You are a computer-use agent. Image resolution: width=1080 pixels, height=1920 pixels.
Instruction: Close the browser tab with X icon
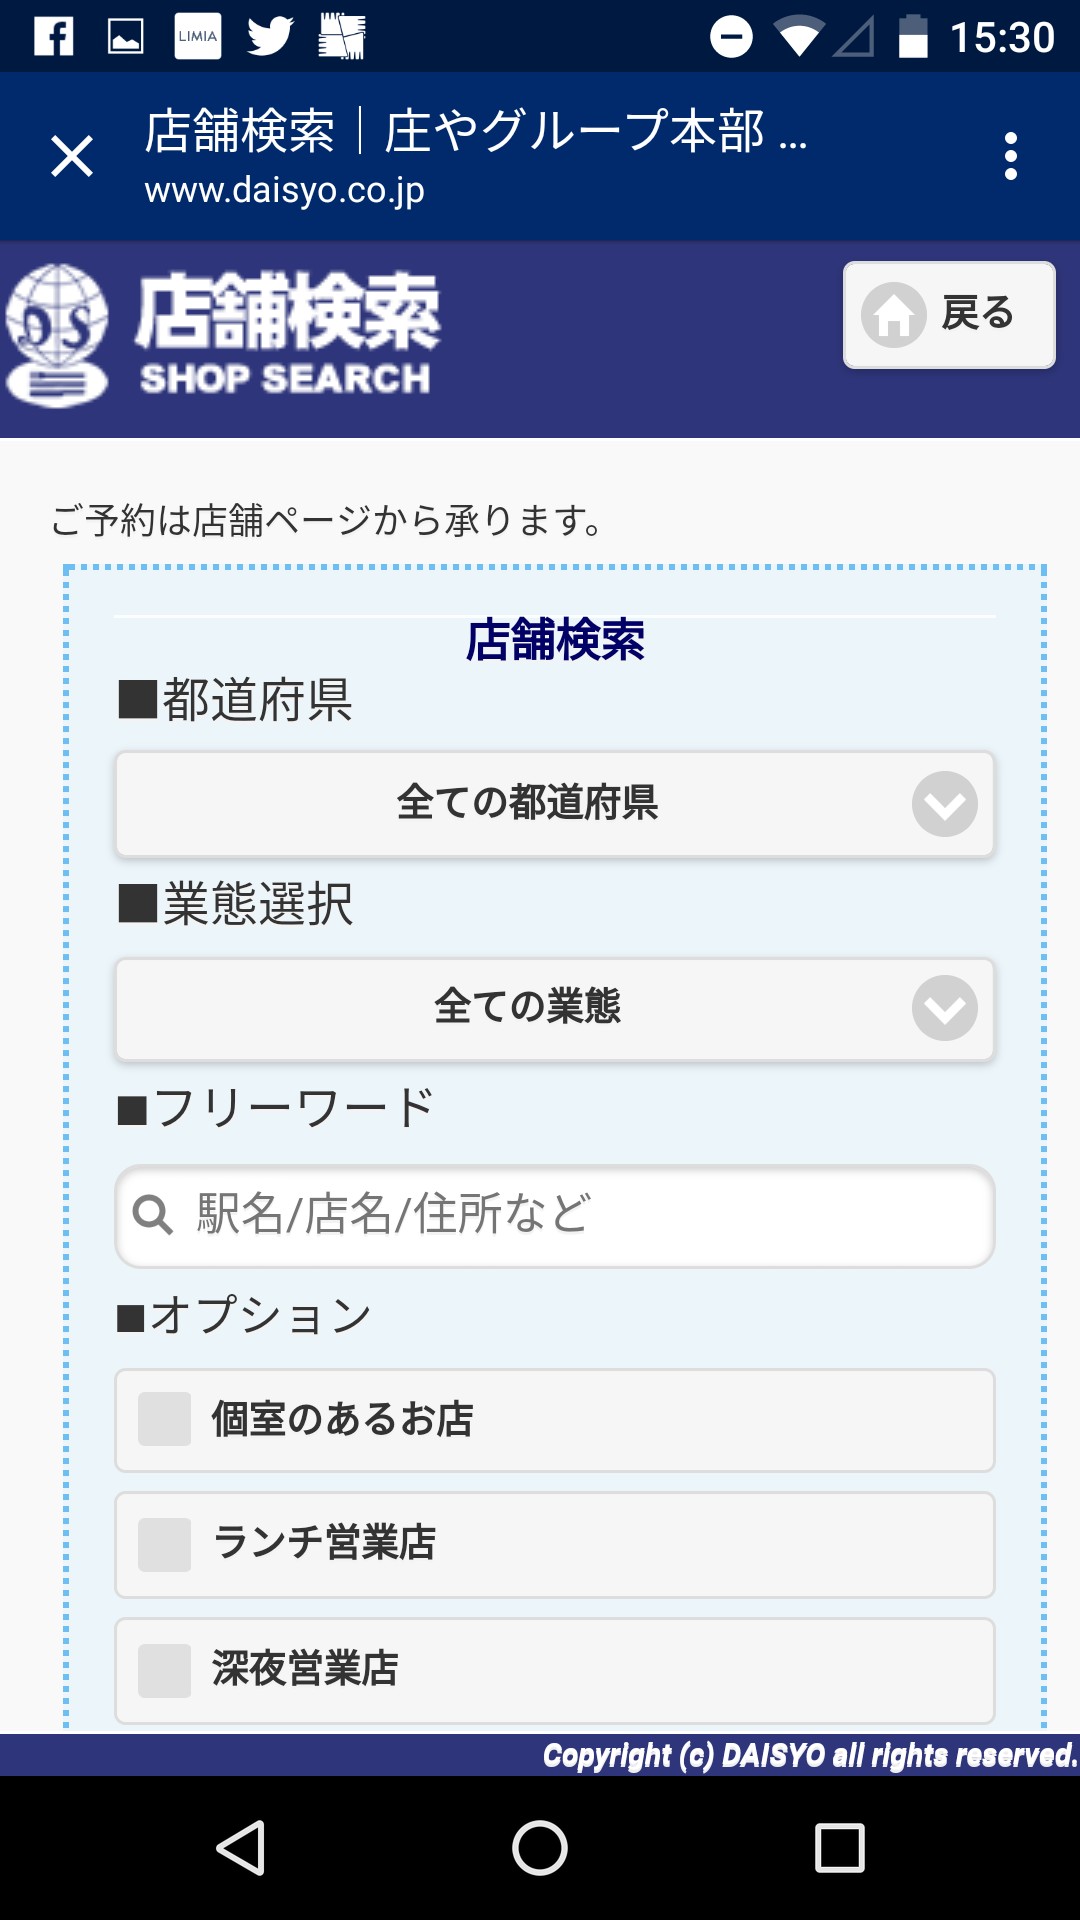tap(72, 157)
